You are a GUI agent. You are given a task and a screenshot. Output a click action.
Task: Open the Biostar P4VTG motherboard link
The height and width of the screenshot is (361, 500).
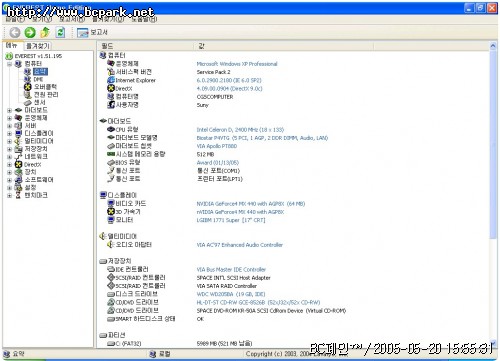point(262,138)
